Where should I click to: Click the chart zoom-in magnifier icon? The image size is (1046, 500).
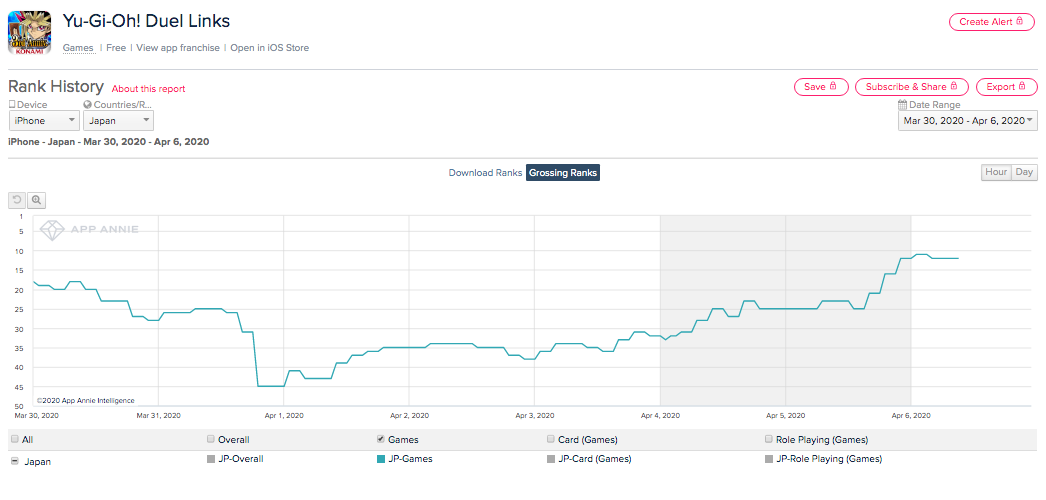[37, 199]
